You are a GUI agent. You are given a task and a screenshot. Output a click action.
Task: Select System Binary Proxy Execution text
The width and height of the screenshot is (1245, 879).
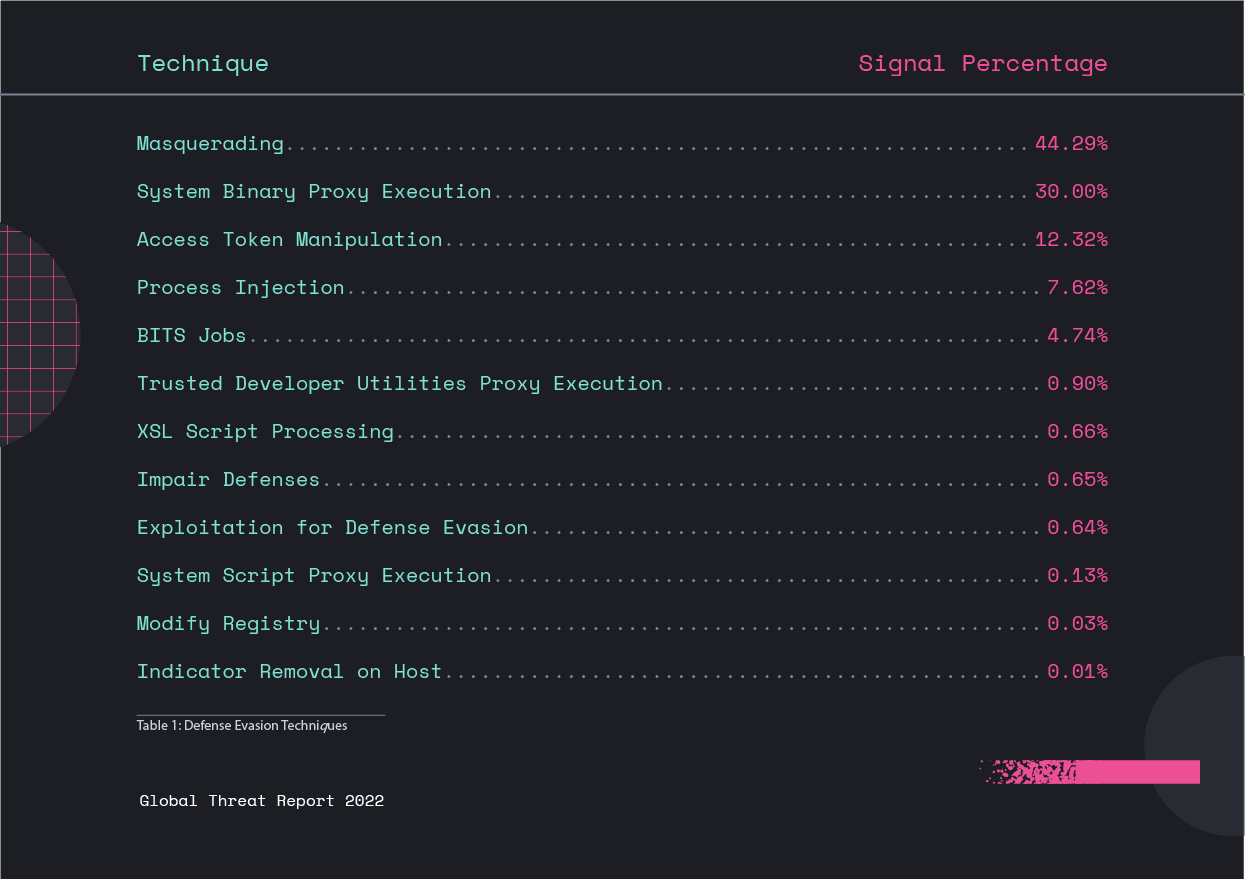coord(314,191)
